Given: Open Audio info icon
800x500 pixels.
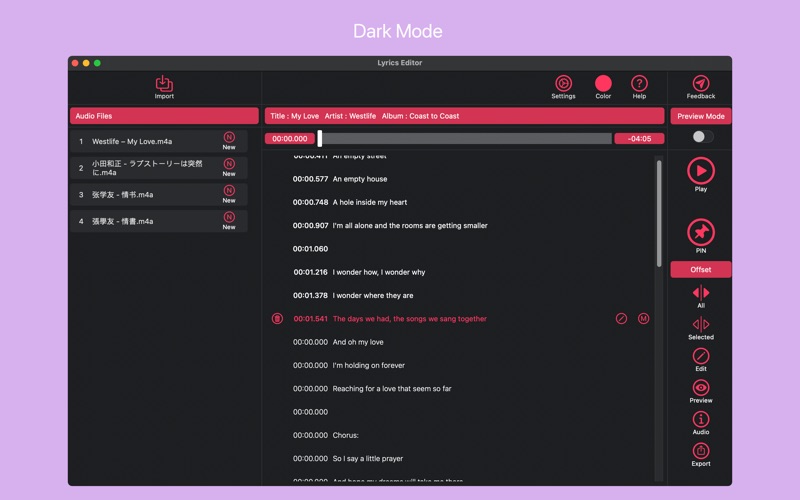Looking at the screenshot, I should (701, 419).
